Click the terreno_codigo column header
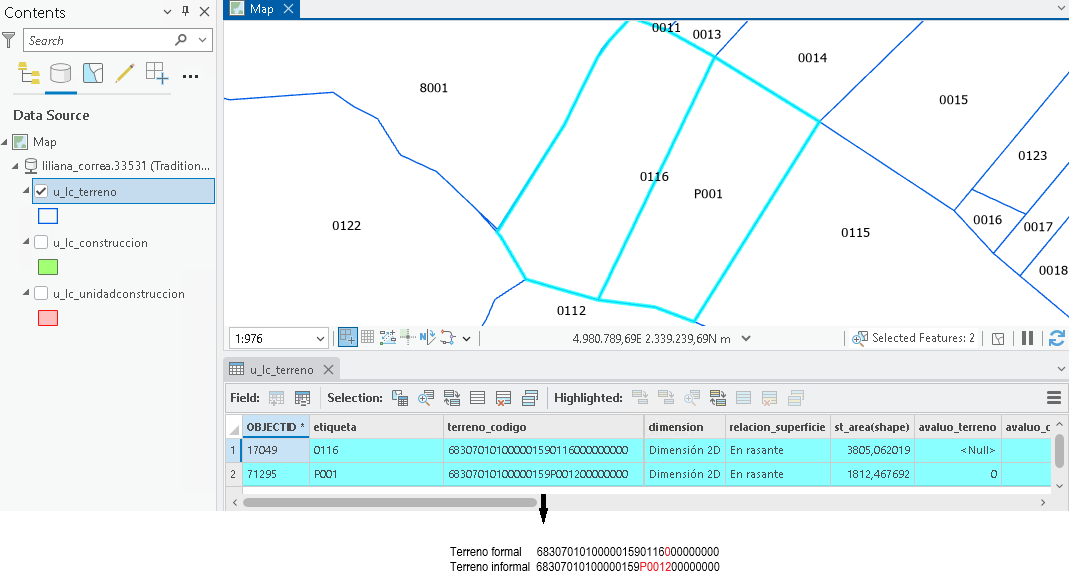 tap(543, 427)
